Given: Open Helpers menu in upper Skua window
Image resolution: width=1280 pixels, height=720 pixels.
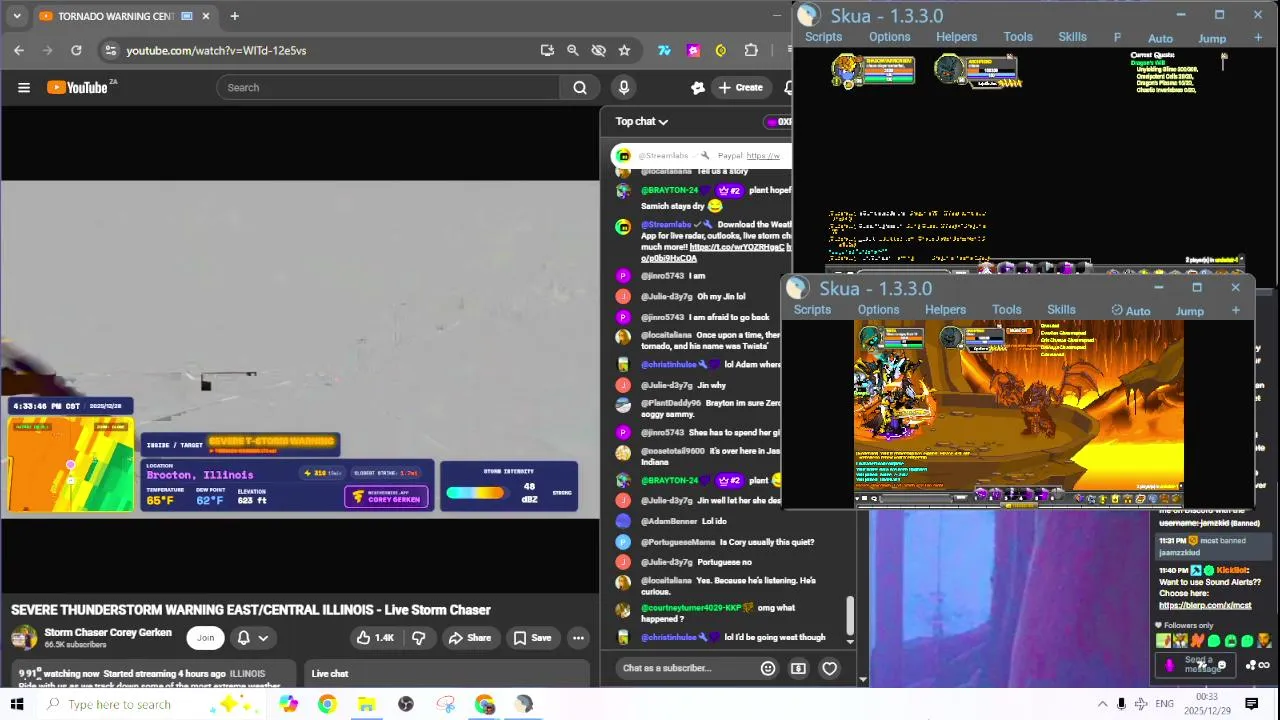Looking at the screenshot, I should pos(957,37).
